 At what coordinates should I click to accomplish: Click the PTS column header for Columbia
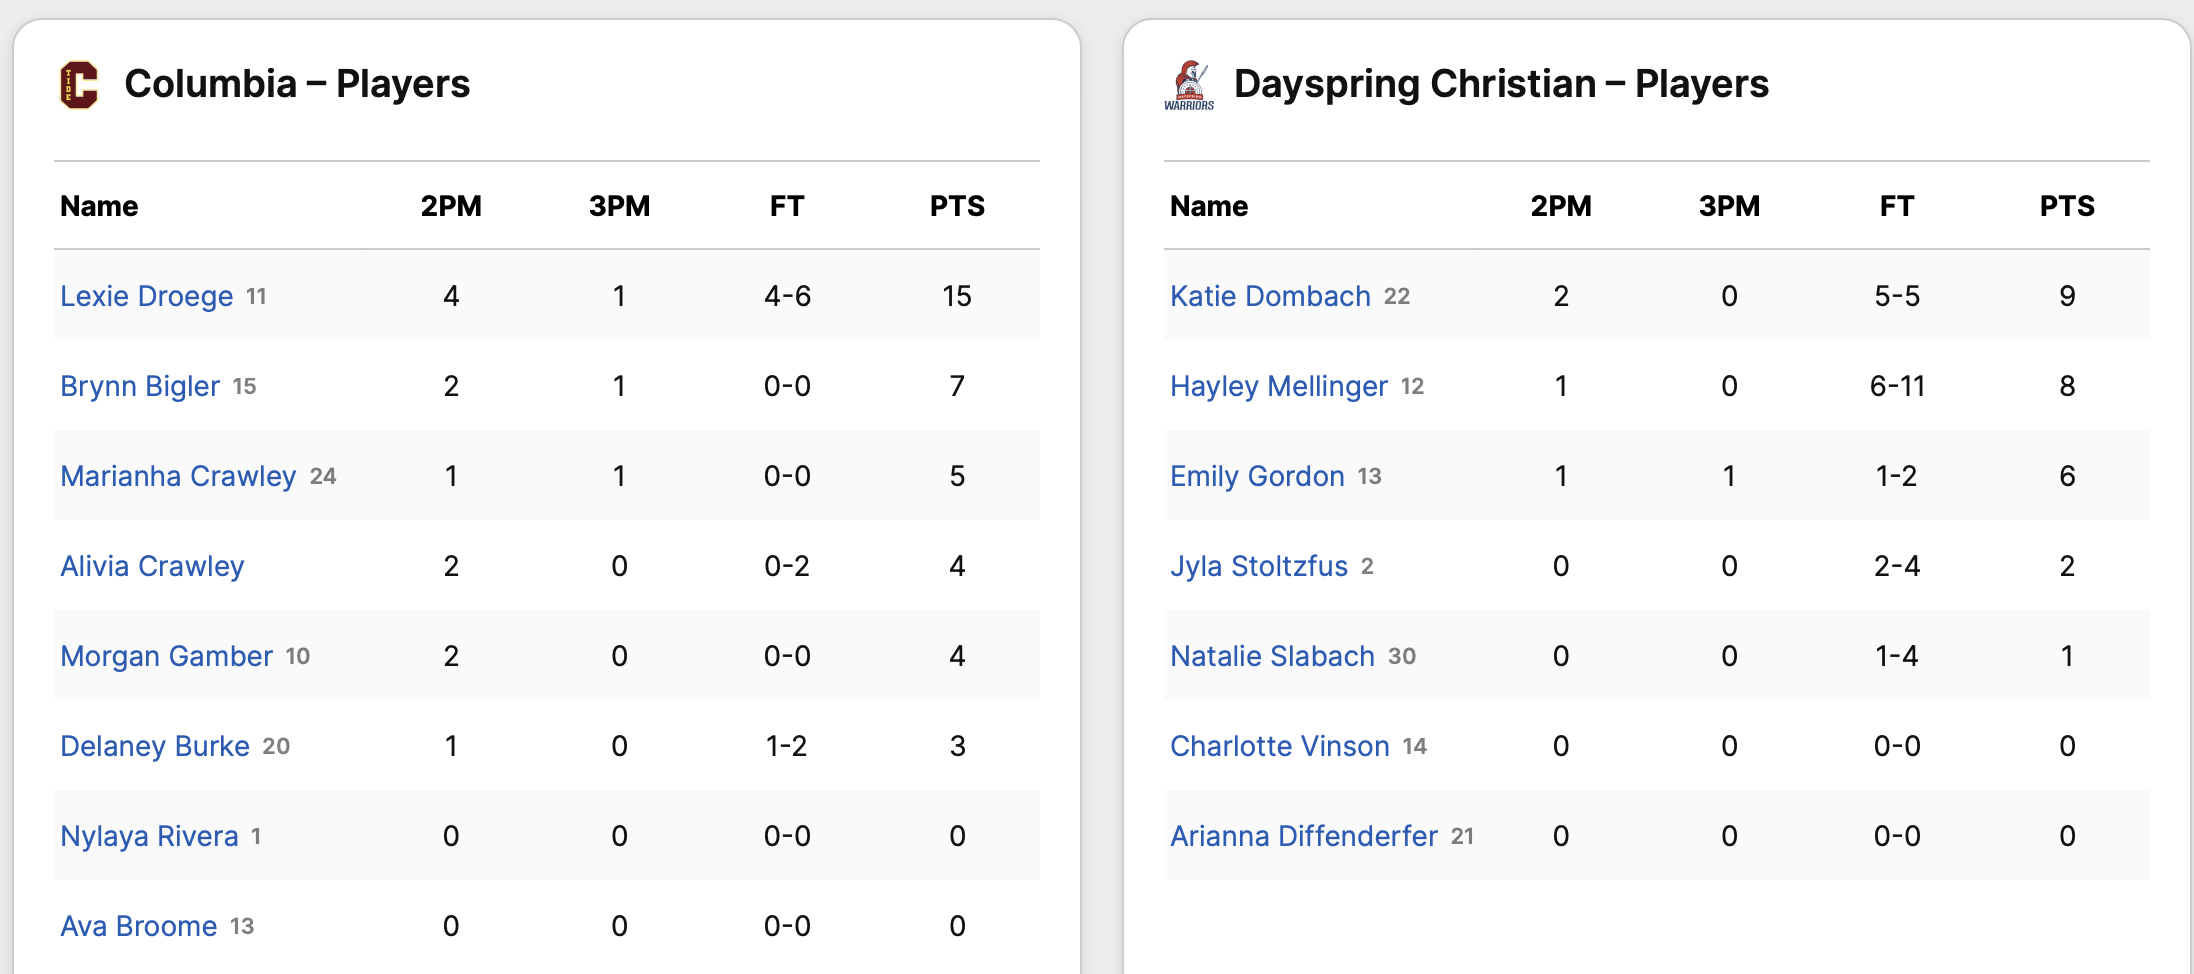click(x=957, y=206)
